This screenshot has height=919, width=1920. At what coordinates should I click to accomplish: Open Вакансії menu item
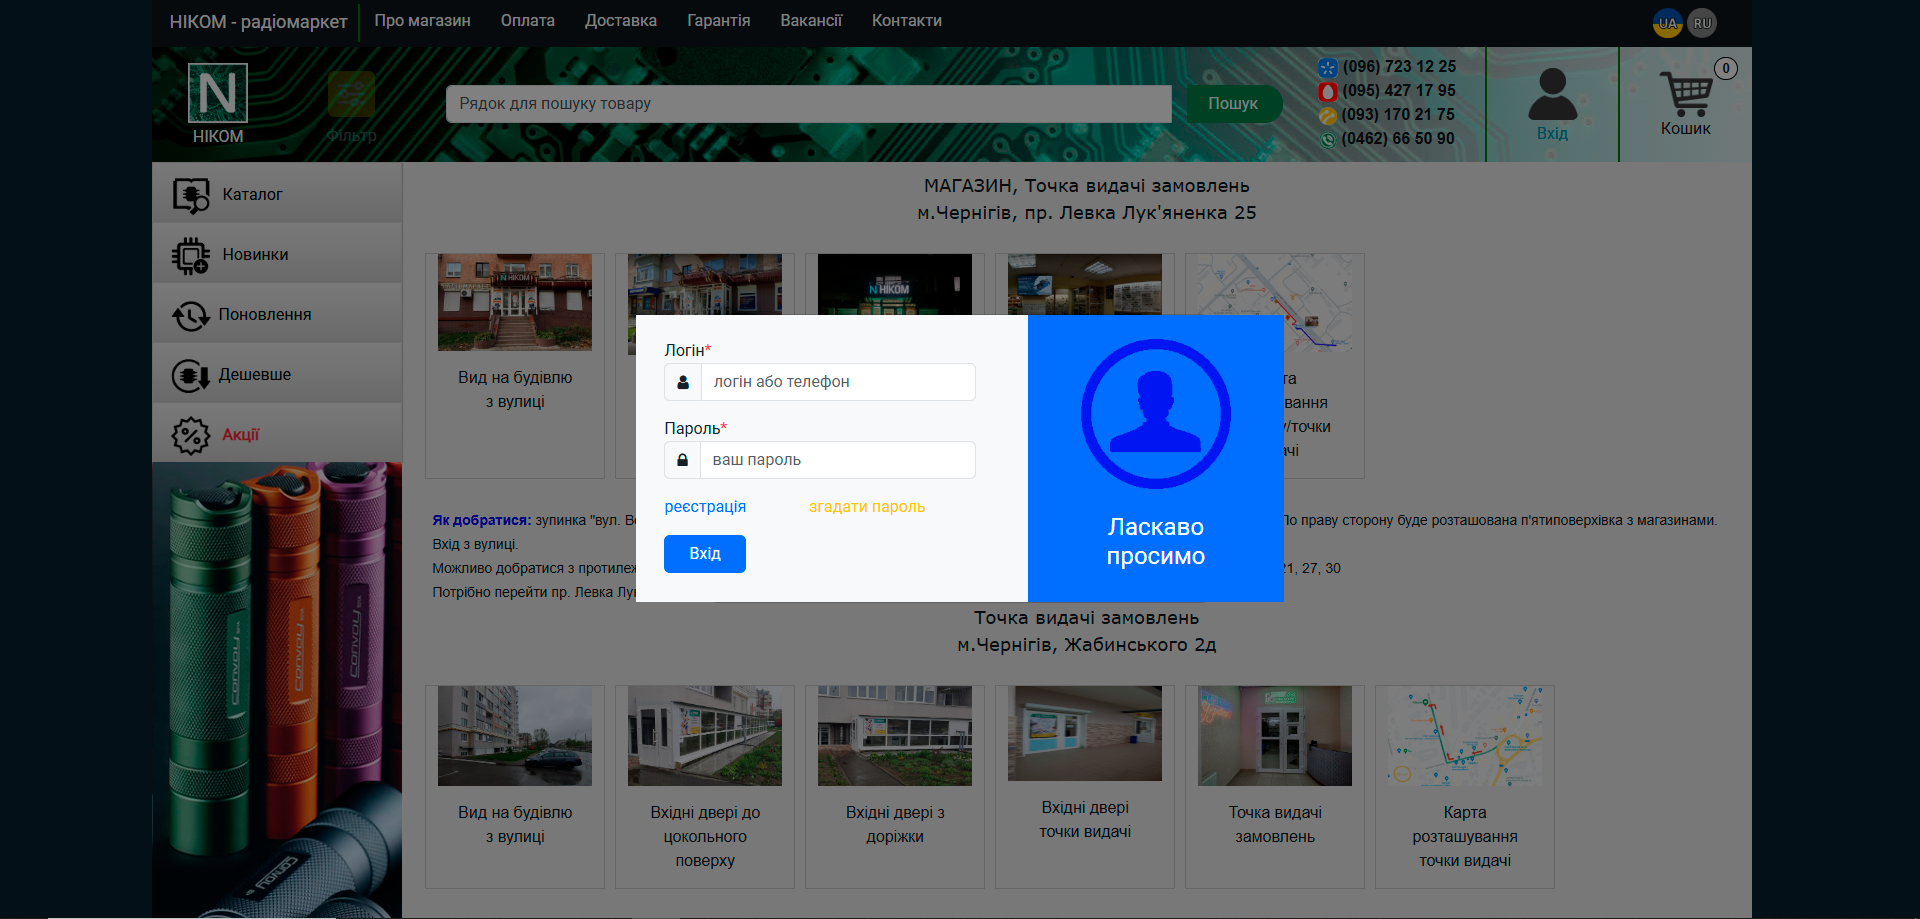click(811, 21)
